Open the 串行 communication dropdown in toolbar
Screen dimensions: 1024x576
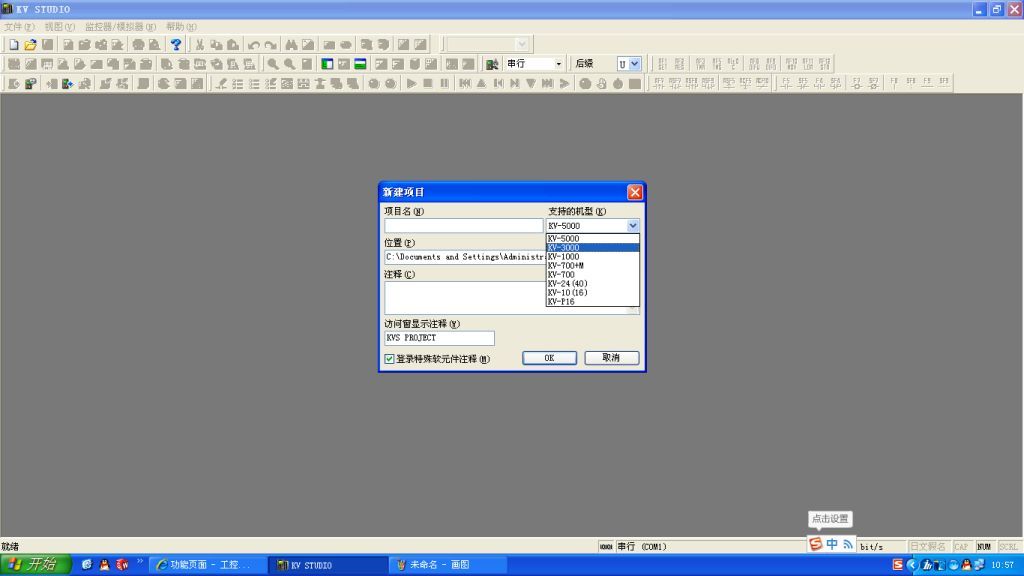559,64
